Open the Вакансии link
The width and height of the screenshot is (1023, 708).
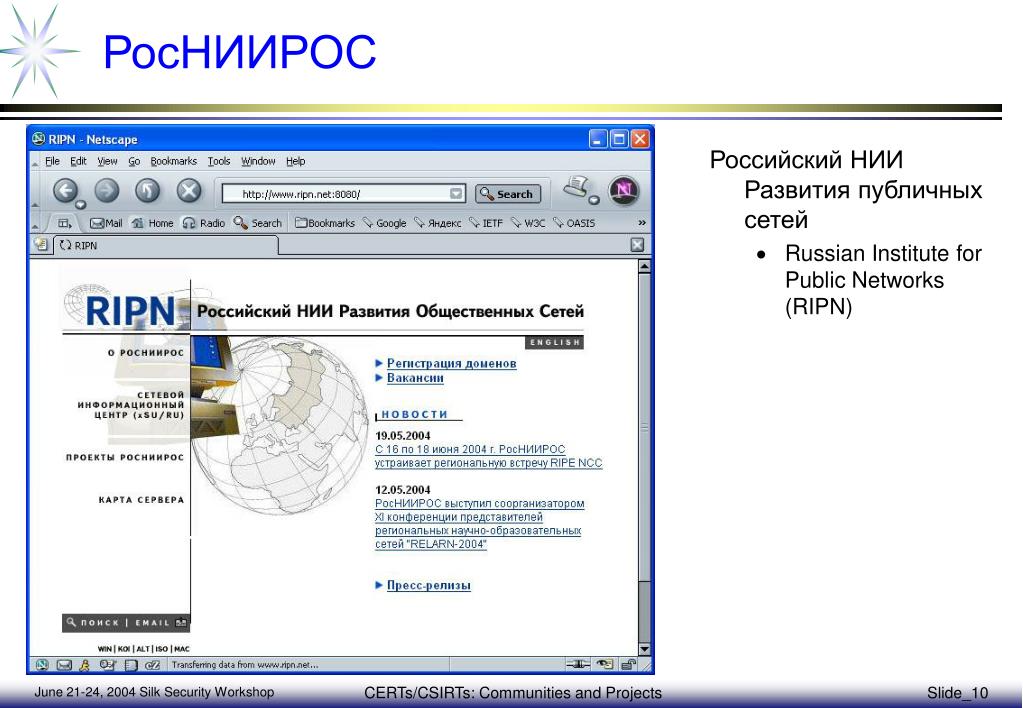click(x=415, y=378)
